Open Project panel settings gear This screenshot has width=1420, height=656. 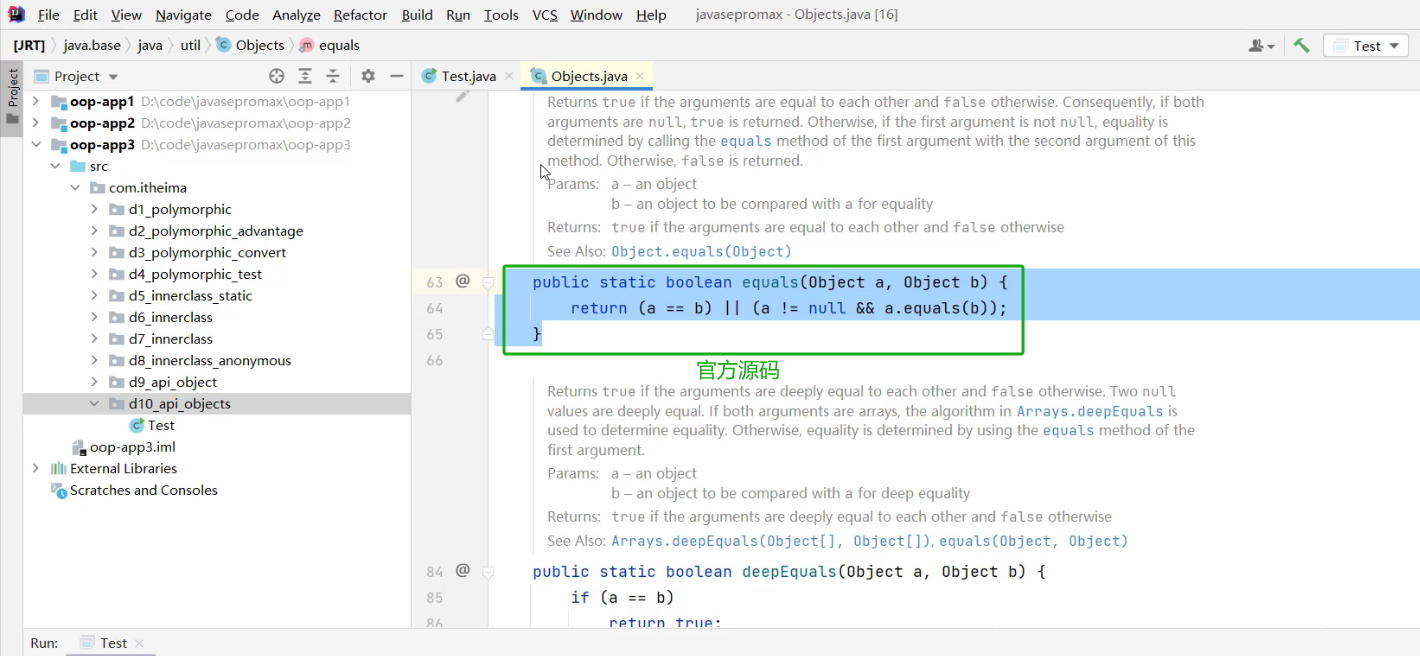point(368,76)
